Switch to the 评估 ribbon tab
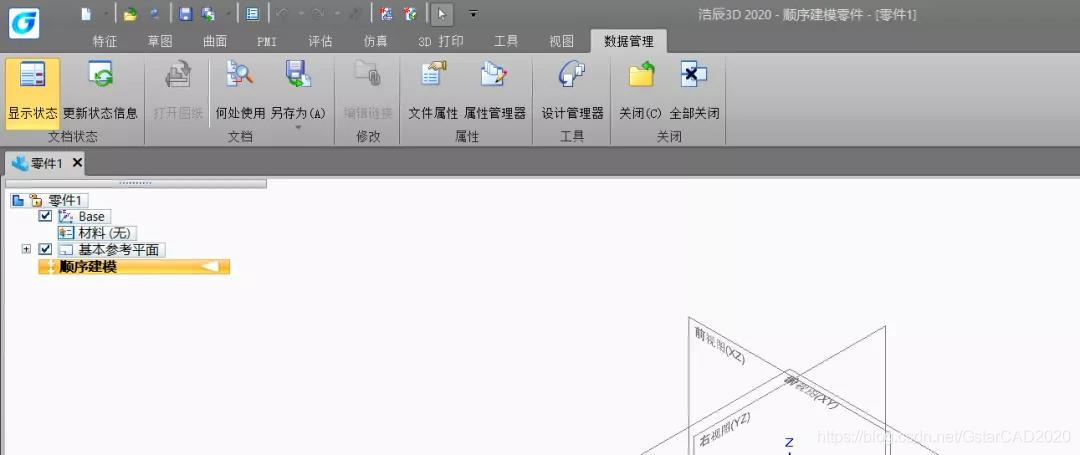1080x455 pixels. click(x=320, y=41)
